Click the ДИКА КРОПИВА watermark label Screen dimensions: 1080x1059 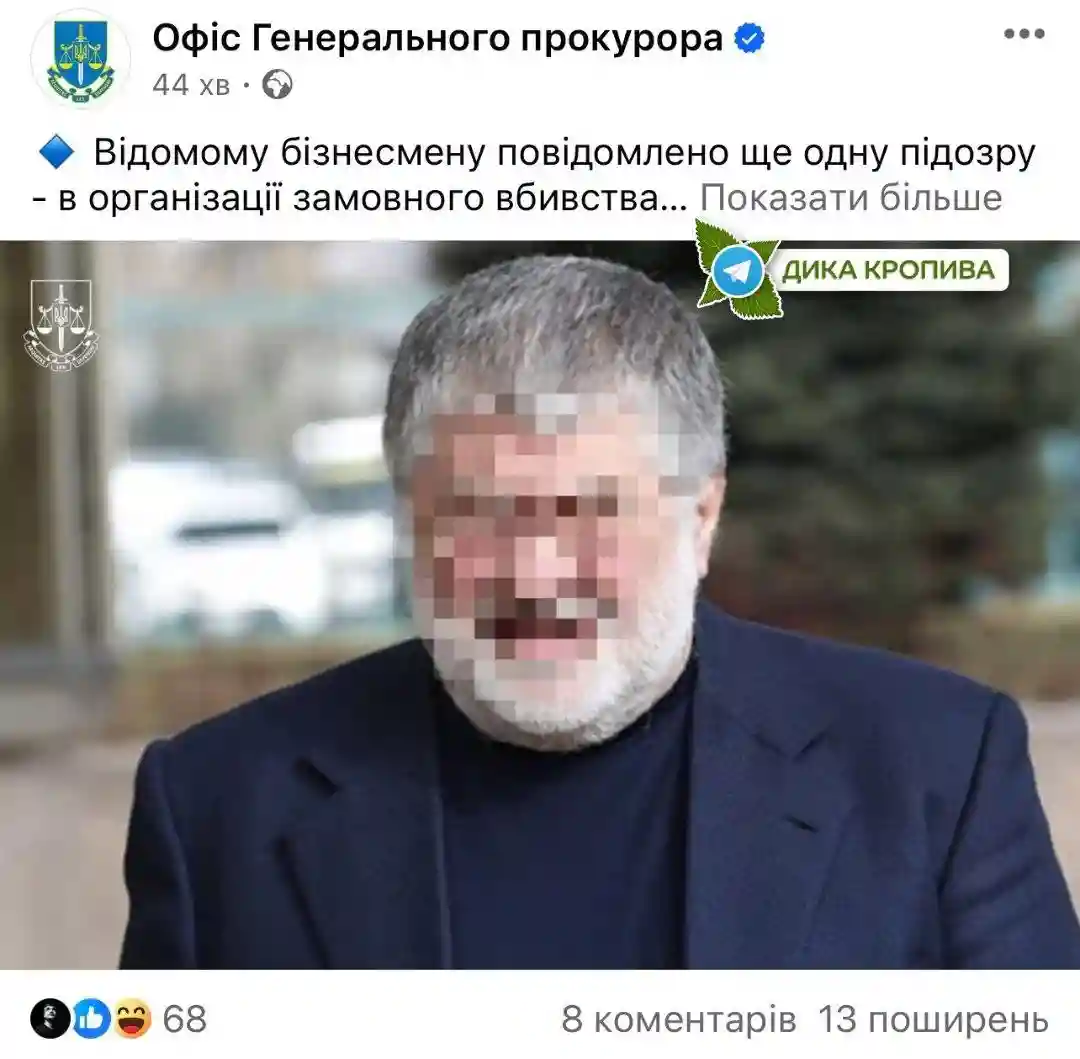coord(888,270)
